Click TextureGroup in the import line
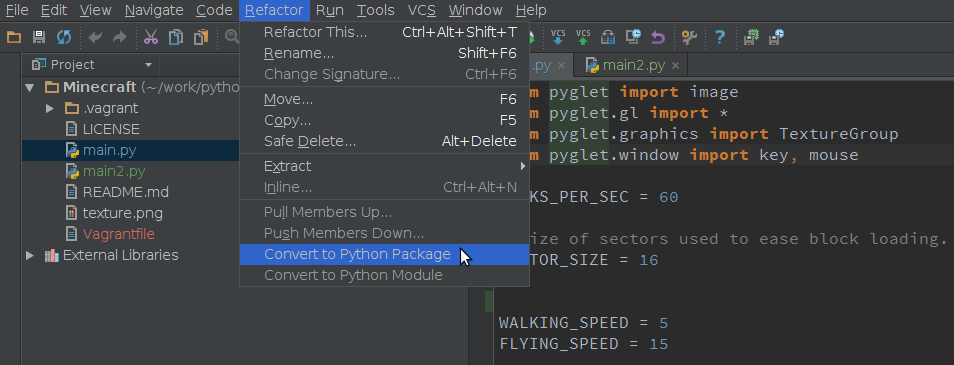This screenshot has height=365, width=954. coord(838,134)
